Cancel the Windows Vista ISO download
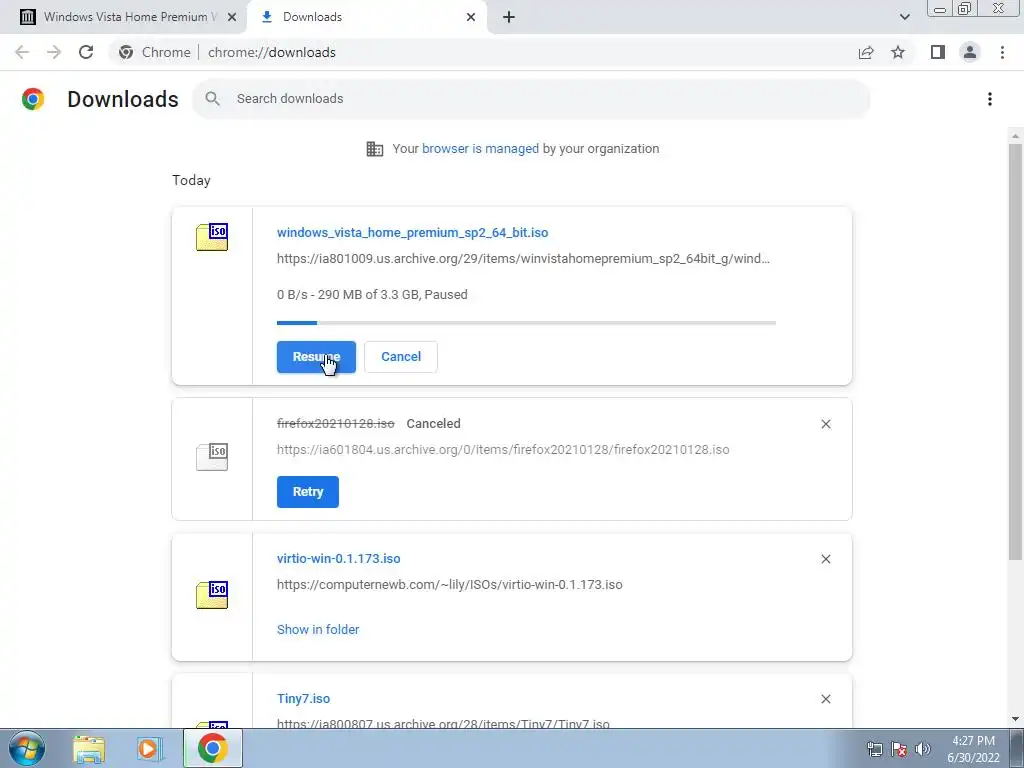Screen dimensions: 1024x768 point(400,357)
